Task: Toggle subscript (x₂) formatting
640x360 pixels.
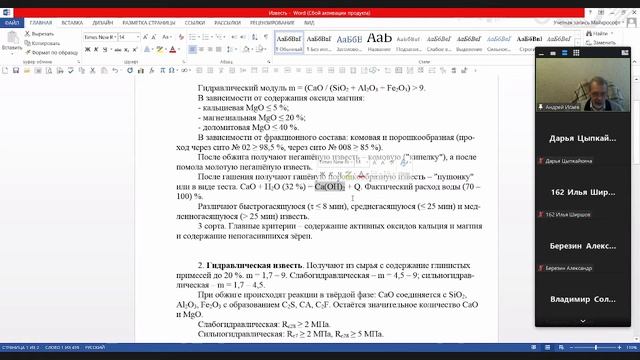Action: [x=127, y=49]
